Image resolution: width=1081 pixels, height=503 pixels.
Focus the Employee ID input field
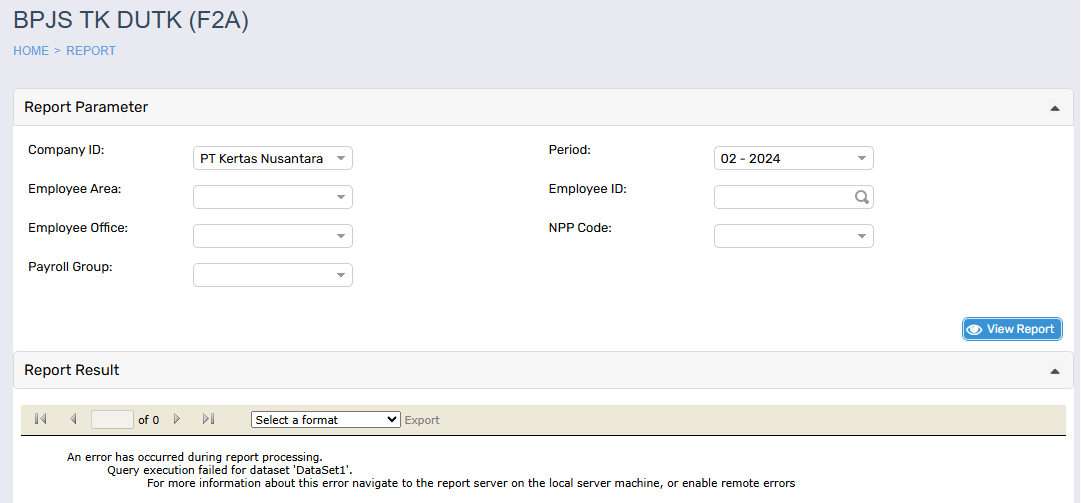(782, 197)
